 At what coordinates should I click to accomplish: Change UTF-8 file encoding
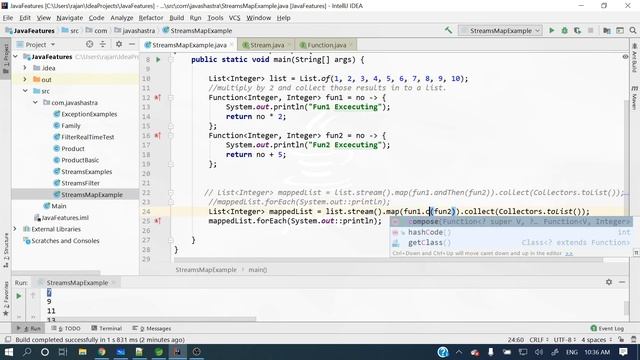point(564,340)
